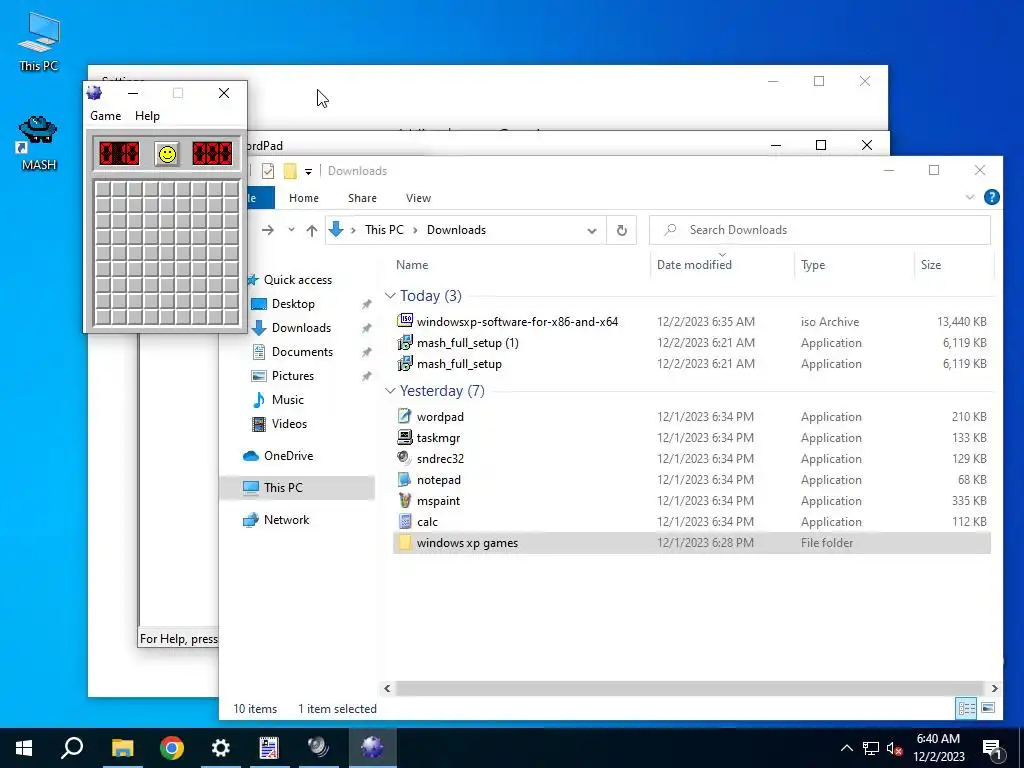Show hidden system tray icons
The image size is (1024, 768).
click(x=846, y=748)
